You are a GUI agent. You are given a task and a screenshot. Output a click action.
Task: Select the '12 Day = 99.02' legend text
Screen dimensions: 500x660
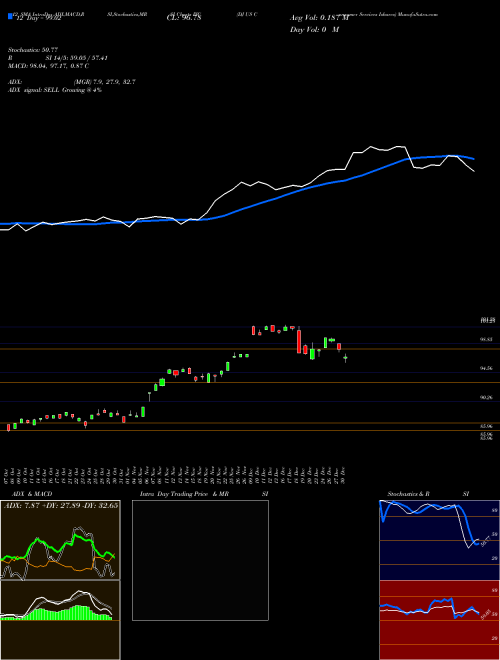[x=39, y=18]
